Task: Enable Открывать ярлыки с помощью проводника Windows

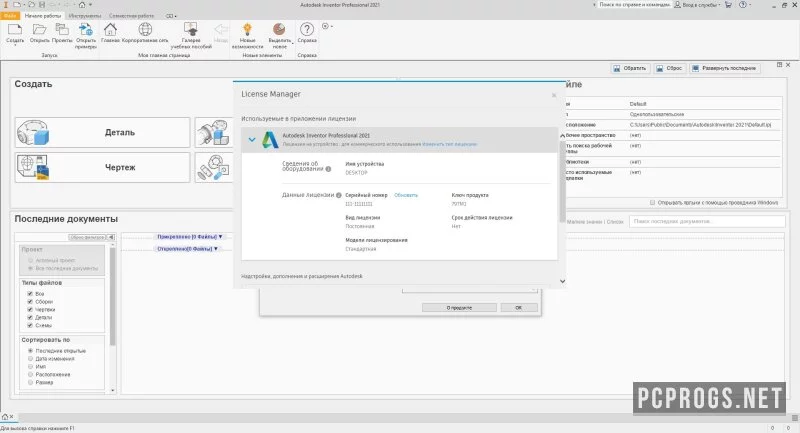Action: [x=652, y=202]
